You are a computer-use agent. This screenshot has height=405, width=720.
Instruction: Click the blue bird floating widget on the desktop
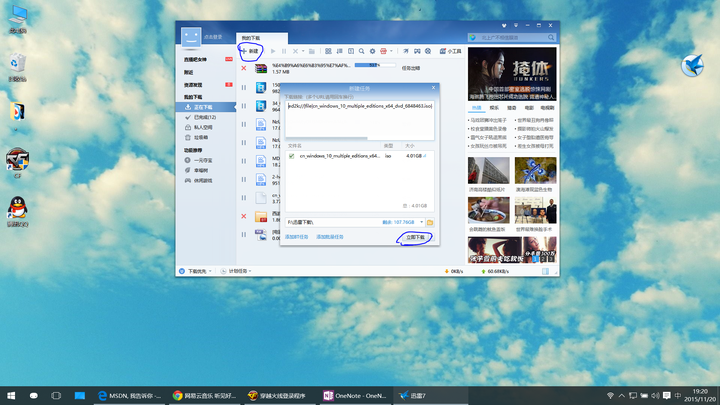692,65
